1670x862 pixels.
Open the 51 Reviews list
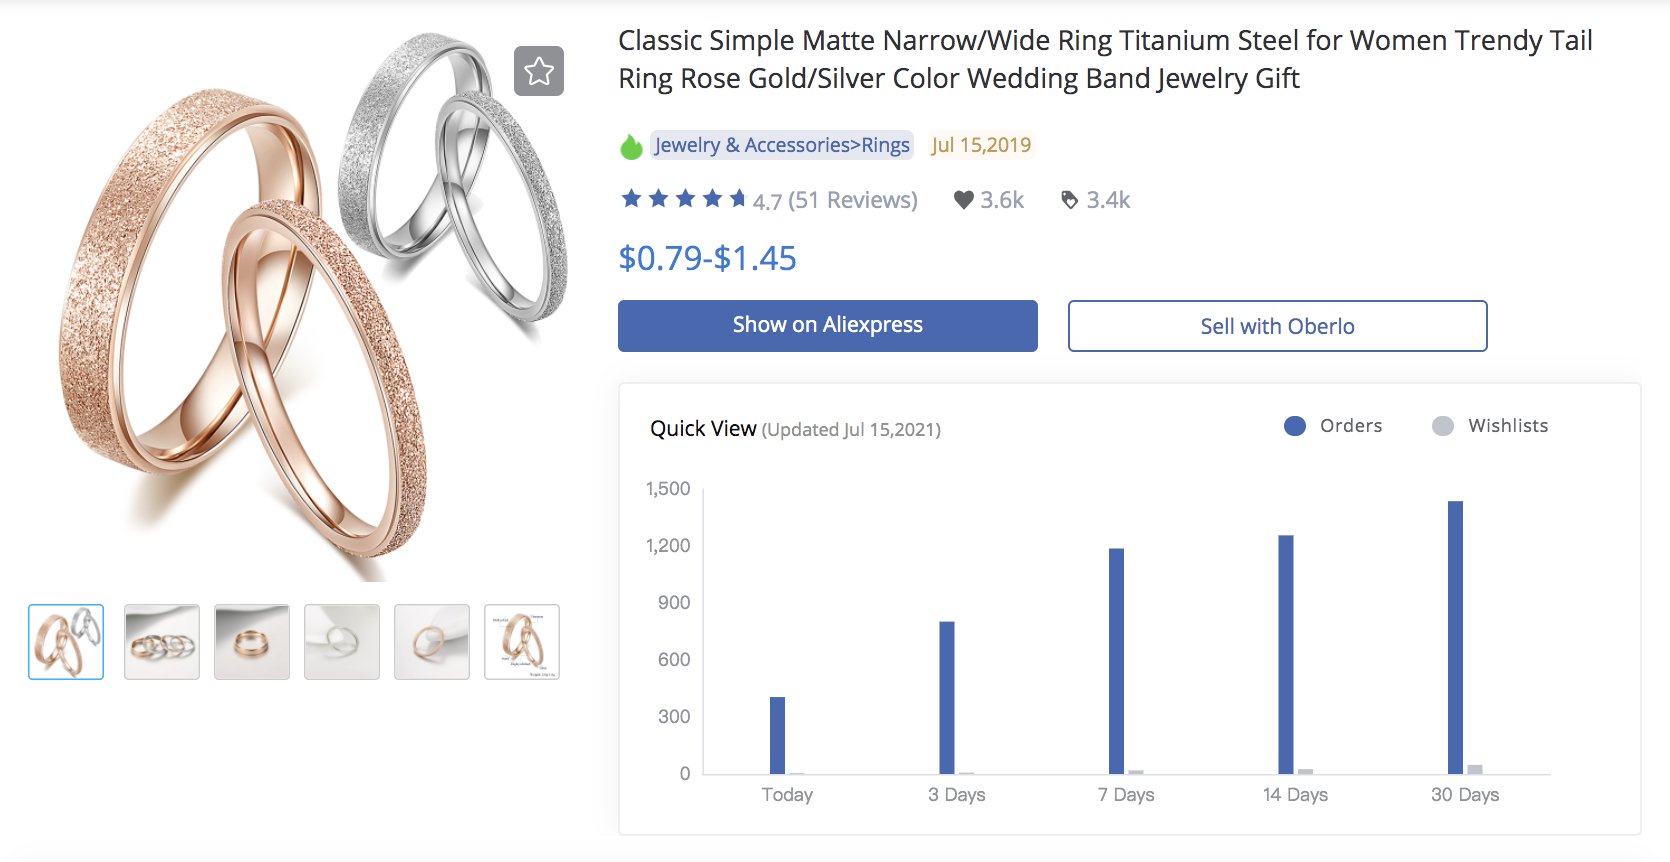pyautogui.click(x=853, y=199)
